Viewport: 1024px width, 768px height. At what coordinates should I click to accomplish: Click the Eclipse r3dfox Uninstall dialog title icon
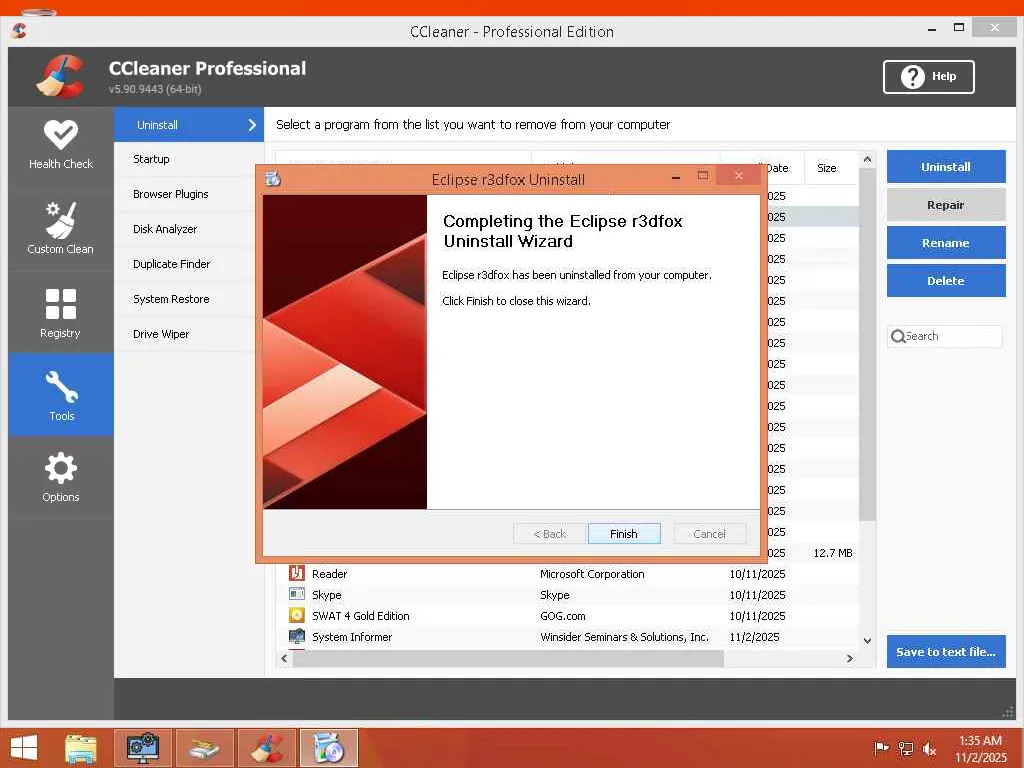273,178
